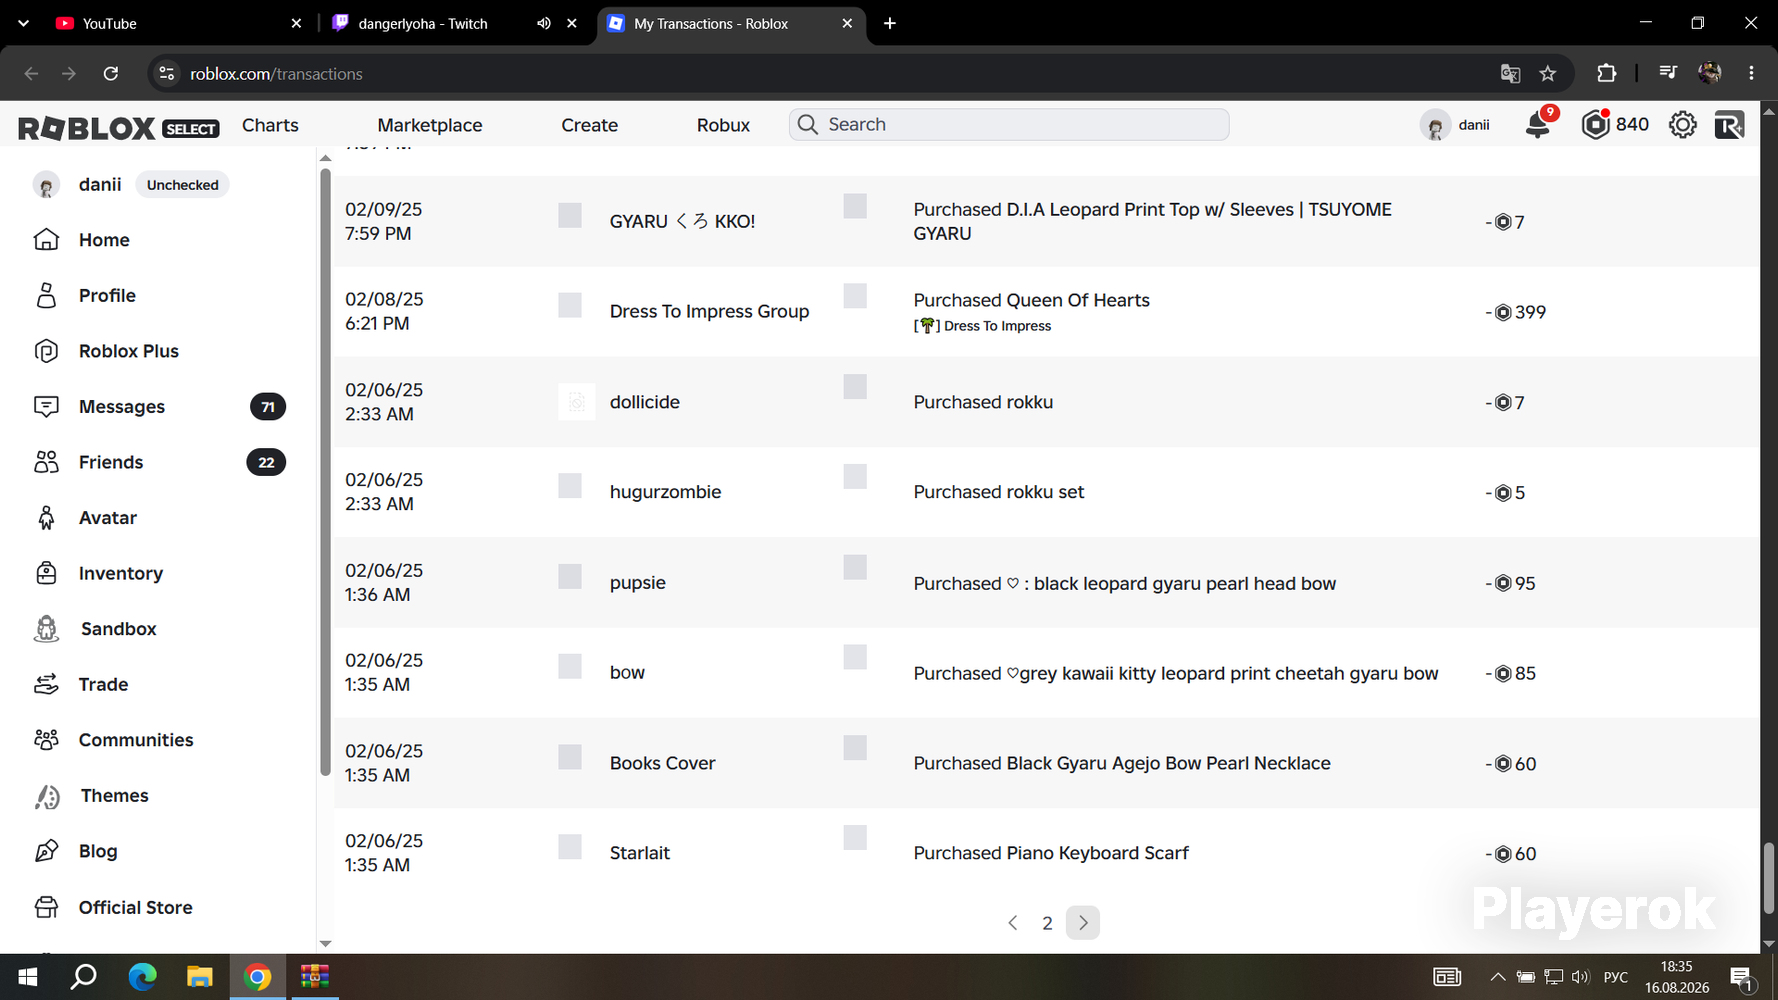This screenshot has height=1000, width=1778.
Task: Translate this page icon in address bar
Action: coord(1510,74)
